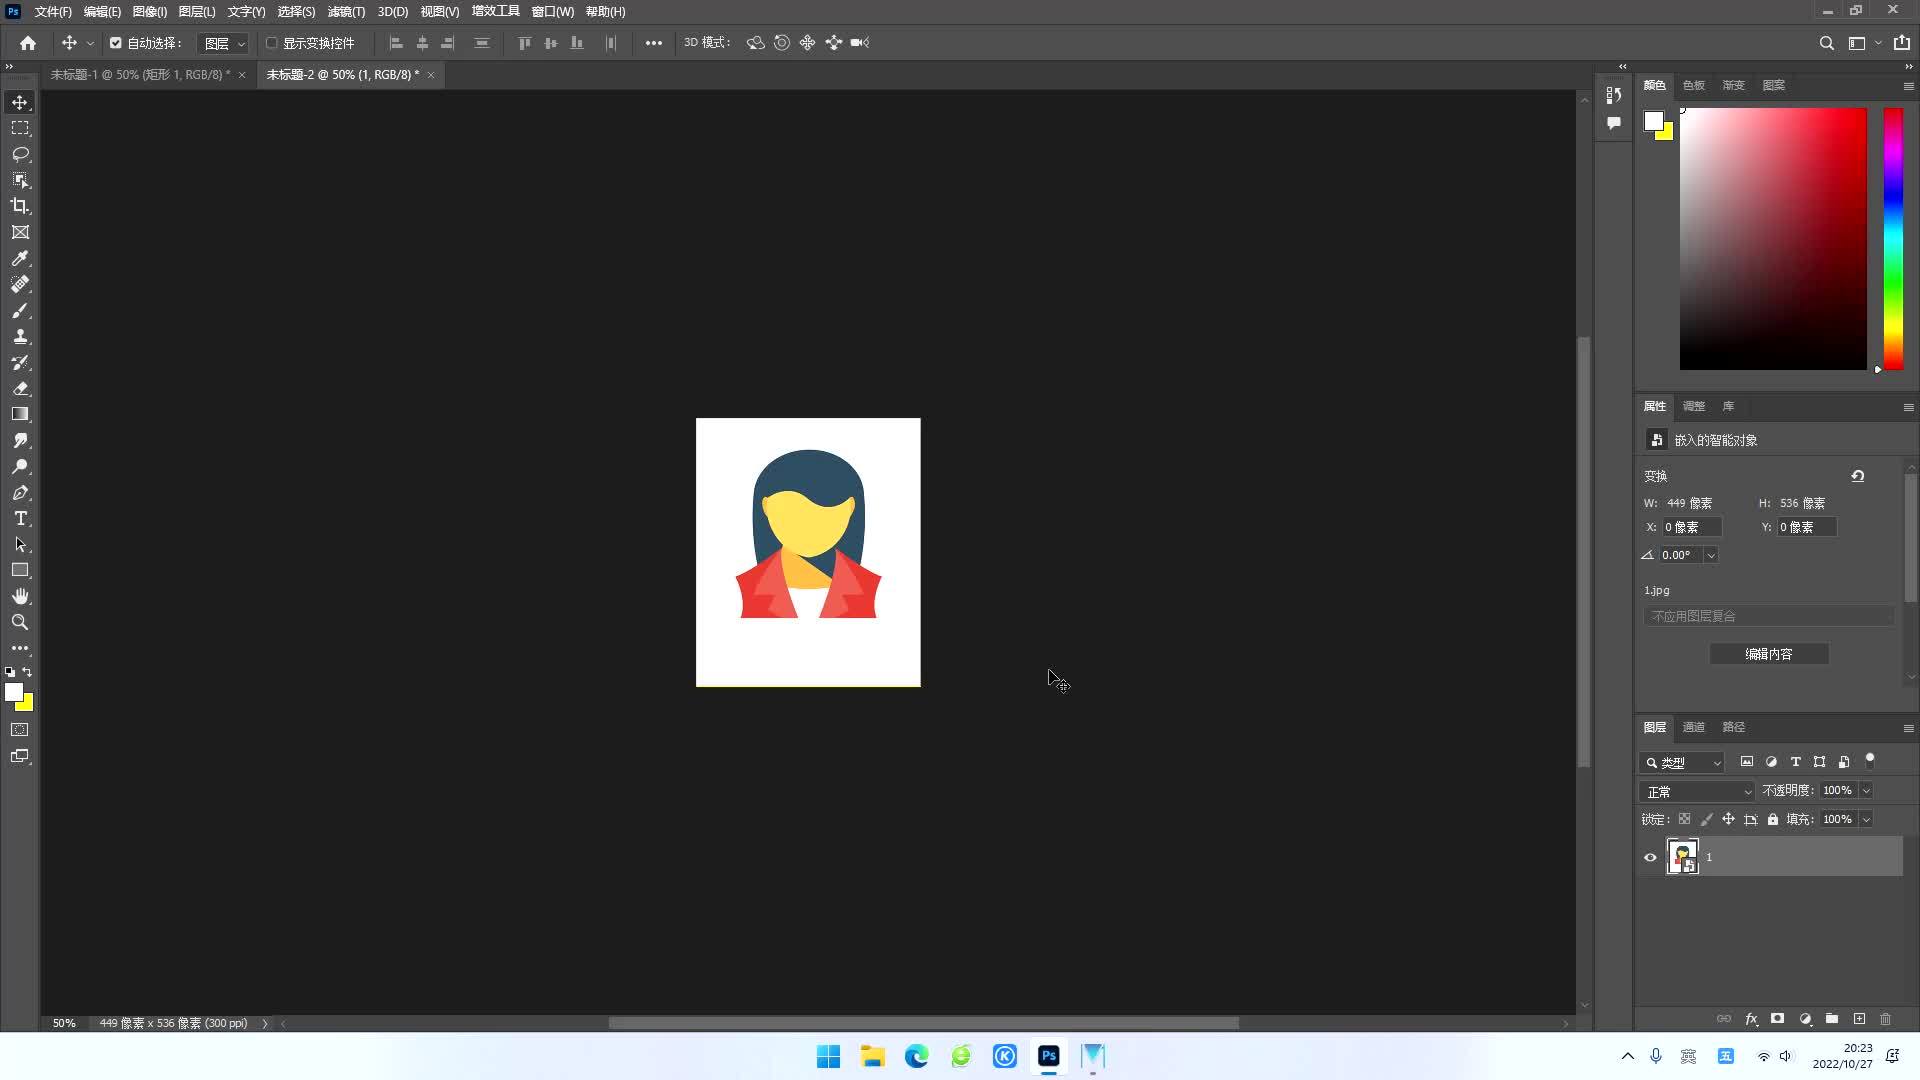
Task: Enable the 显示变换控件 checkbox
Action: click(271, 43)
